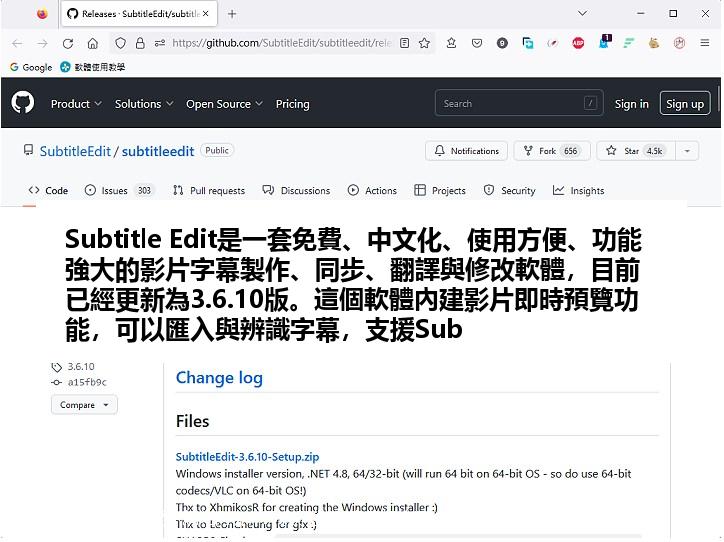Toggle reader view icon in address bar
Image resolution: width=724 pixels, height=542 pixels.
(x=404, y=43)
